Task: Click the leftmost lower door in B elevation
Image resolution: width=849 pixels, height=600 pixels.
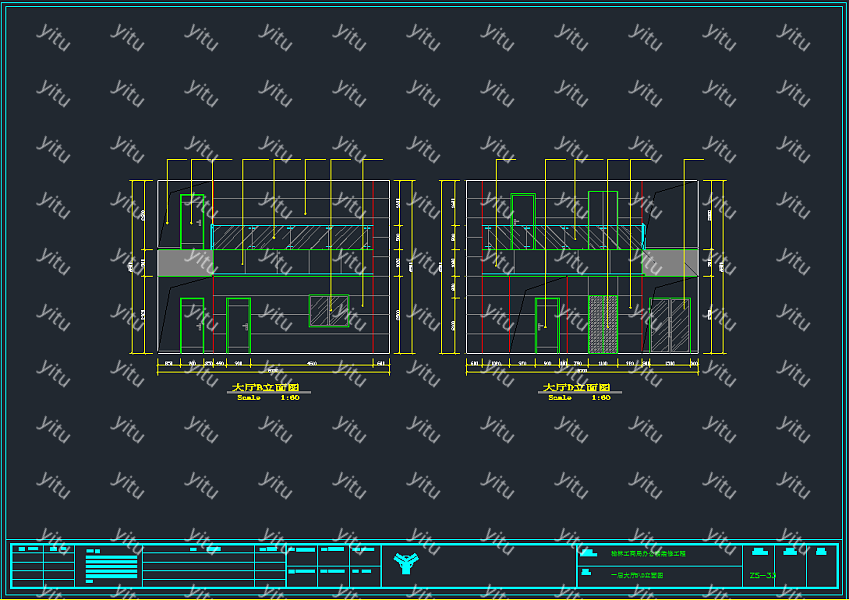Action: click(192, 325)
